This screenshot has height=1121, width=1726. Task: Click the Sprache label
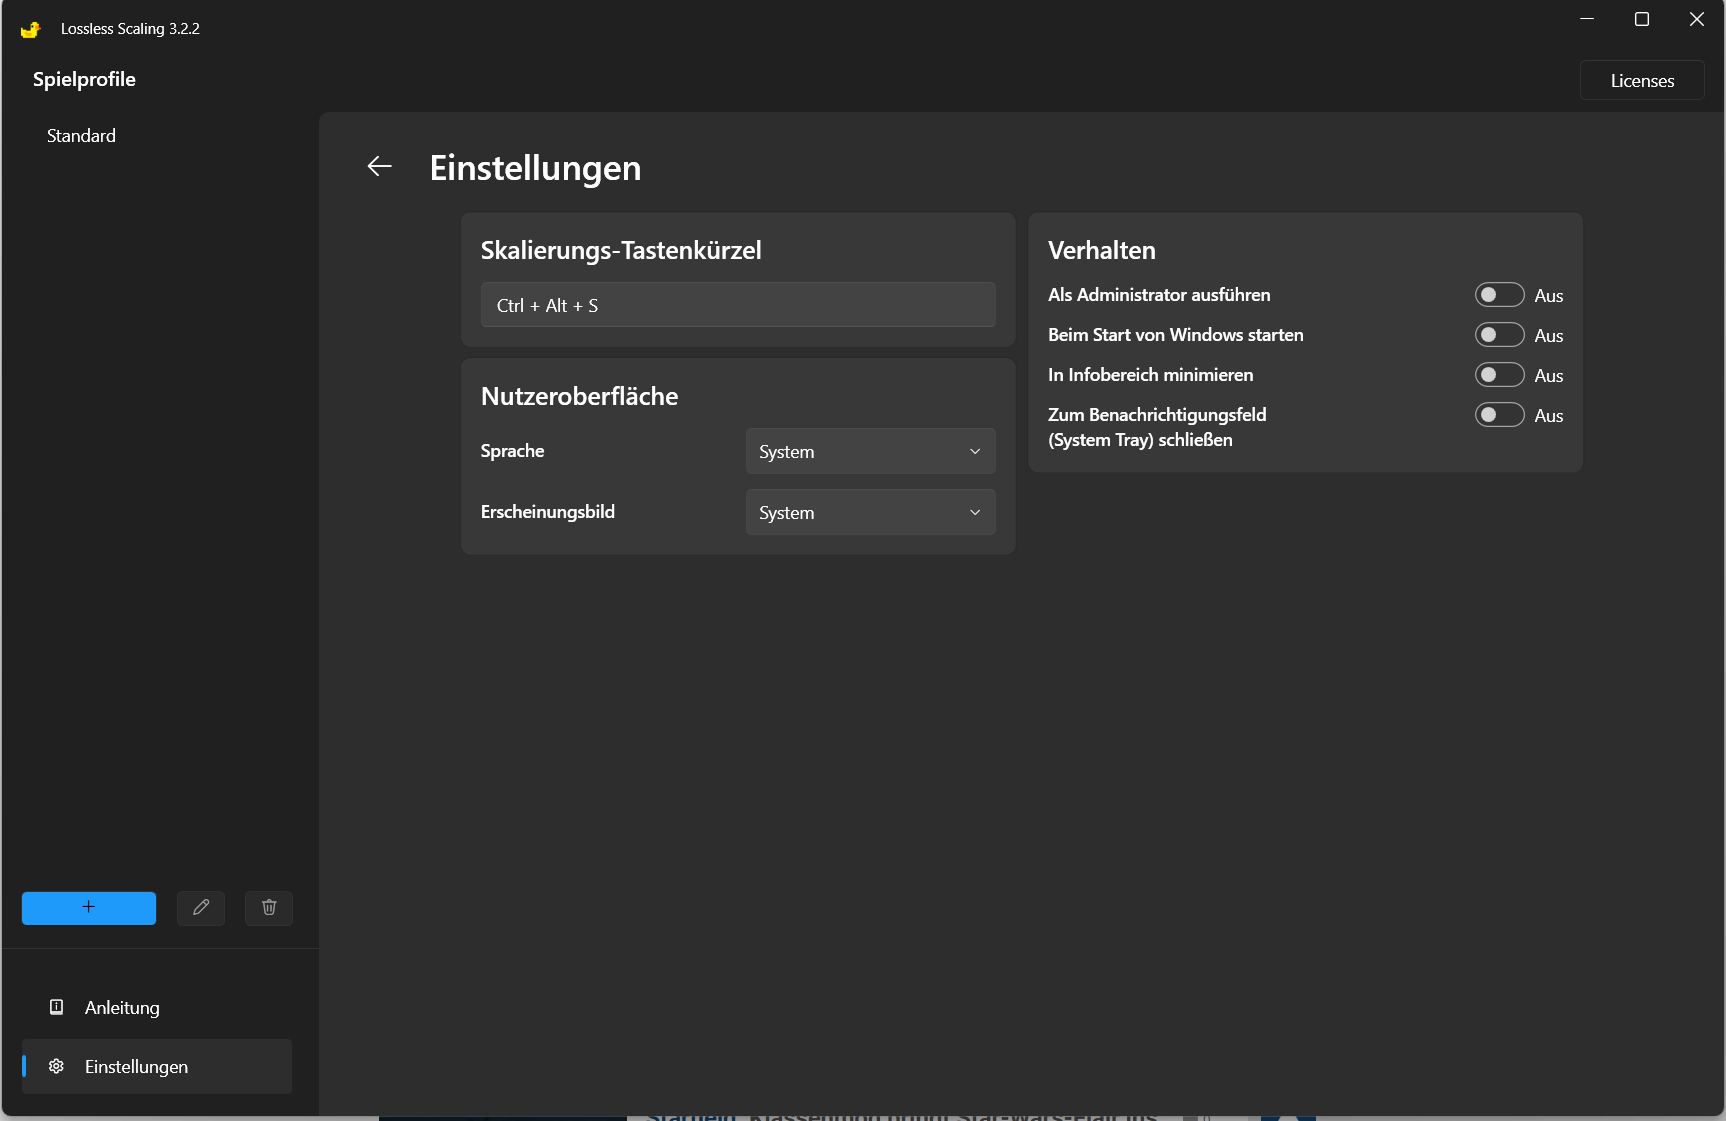(x=512, y=451)
